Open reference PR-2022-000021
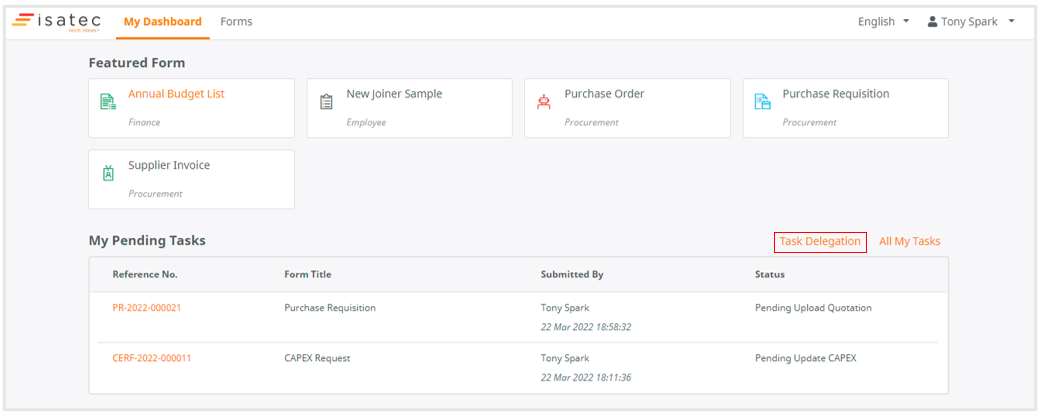 click(x=147, y=308)
